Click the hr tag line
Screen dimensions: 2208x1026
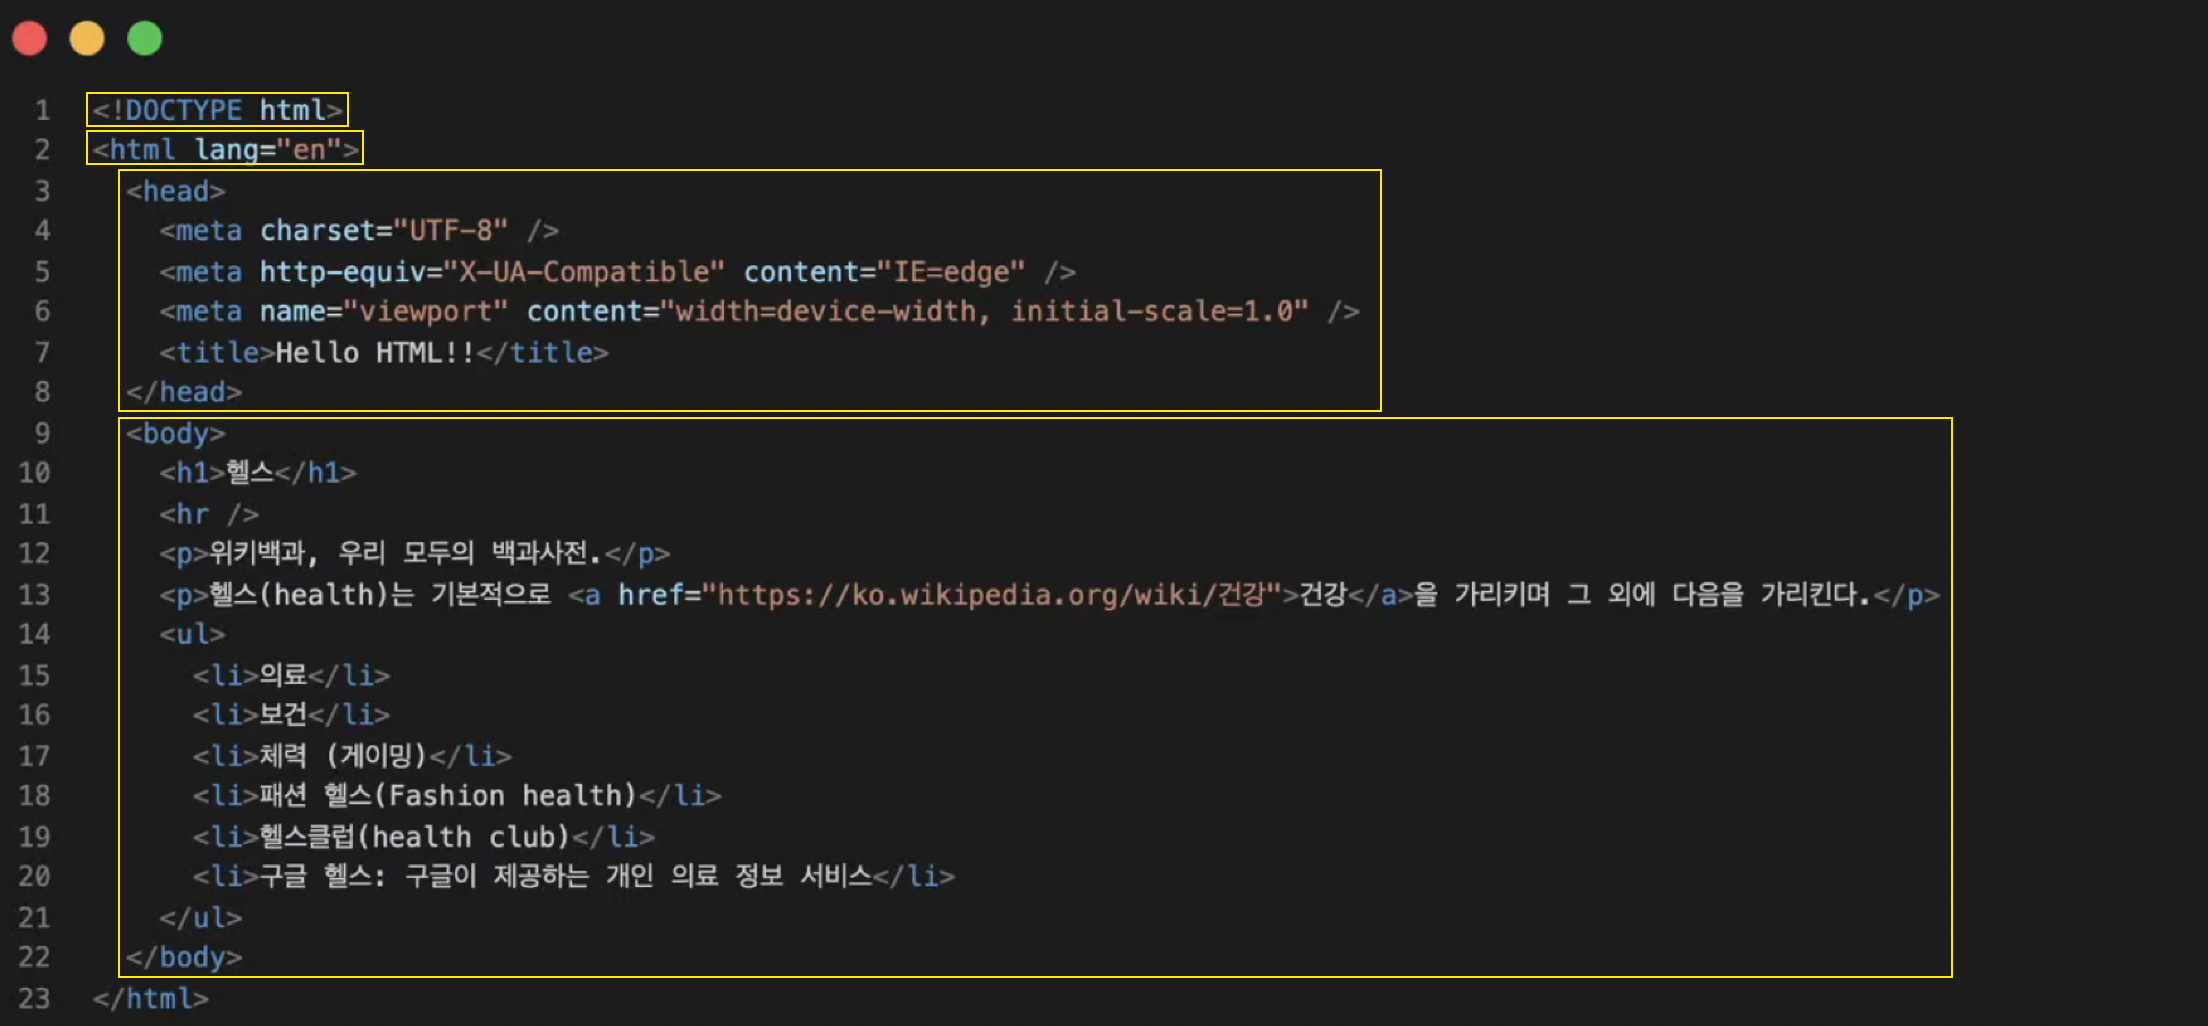[x=209, y=513]
